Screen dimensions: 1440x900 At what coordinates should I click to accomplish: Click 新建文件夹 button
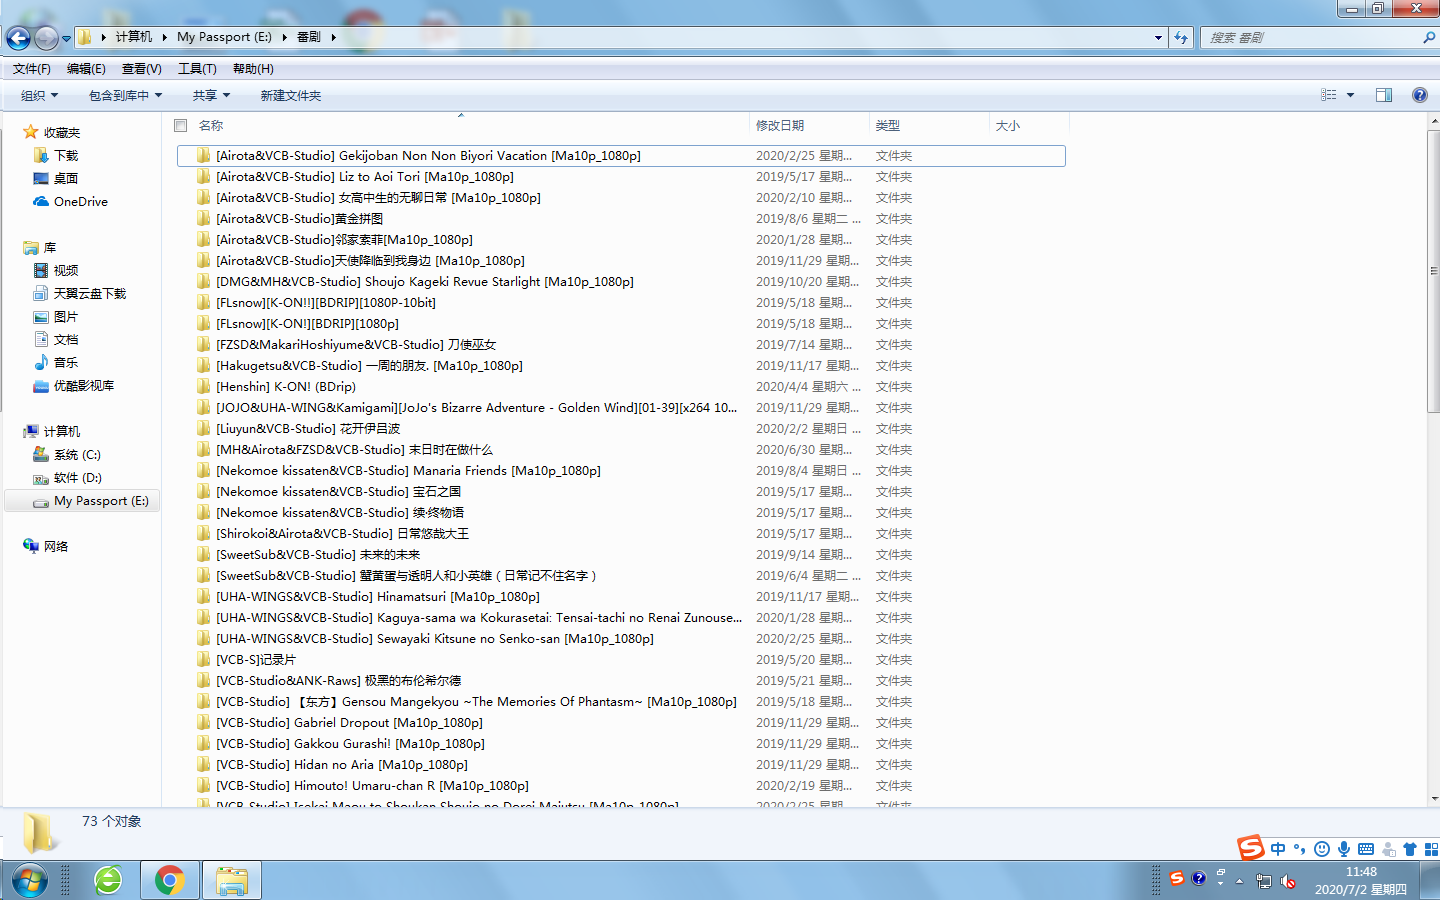[x=291, y=96]
